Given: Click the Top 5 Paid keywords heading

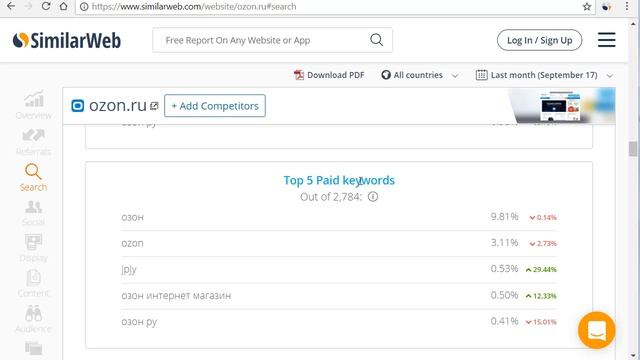Looking at the screenshot, I should pos(339,180).
